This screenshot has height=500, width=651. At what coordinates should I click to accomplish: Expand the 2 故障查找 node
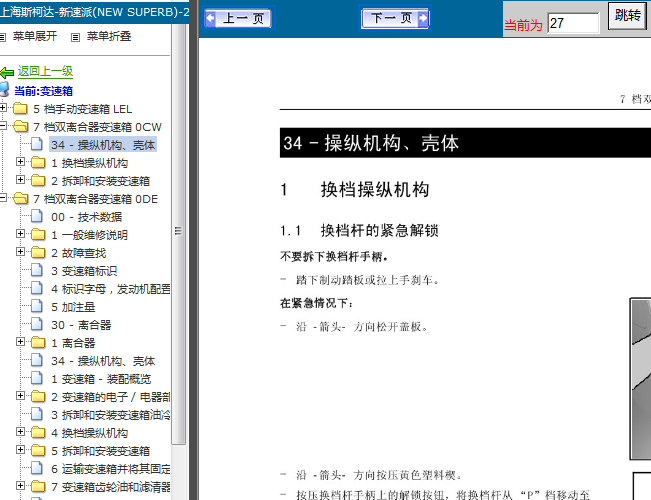coord(20,252)
